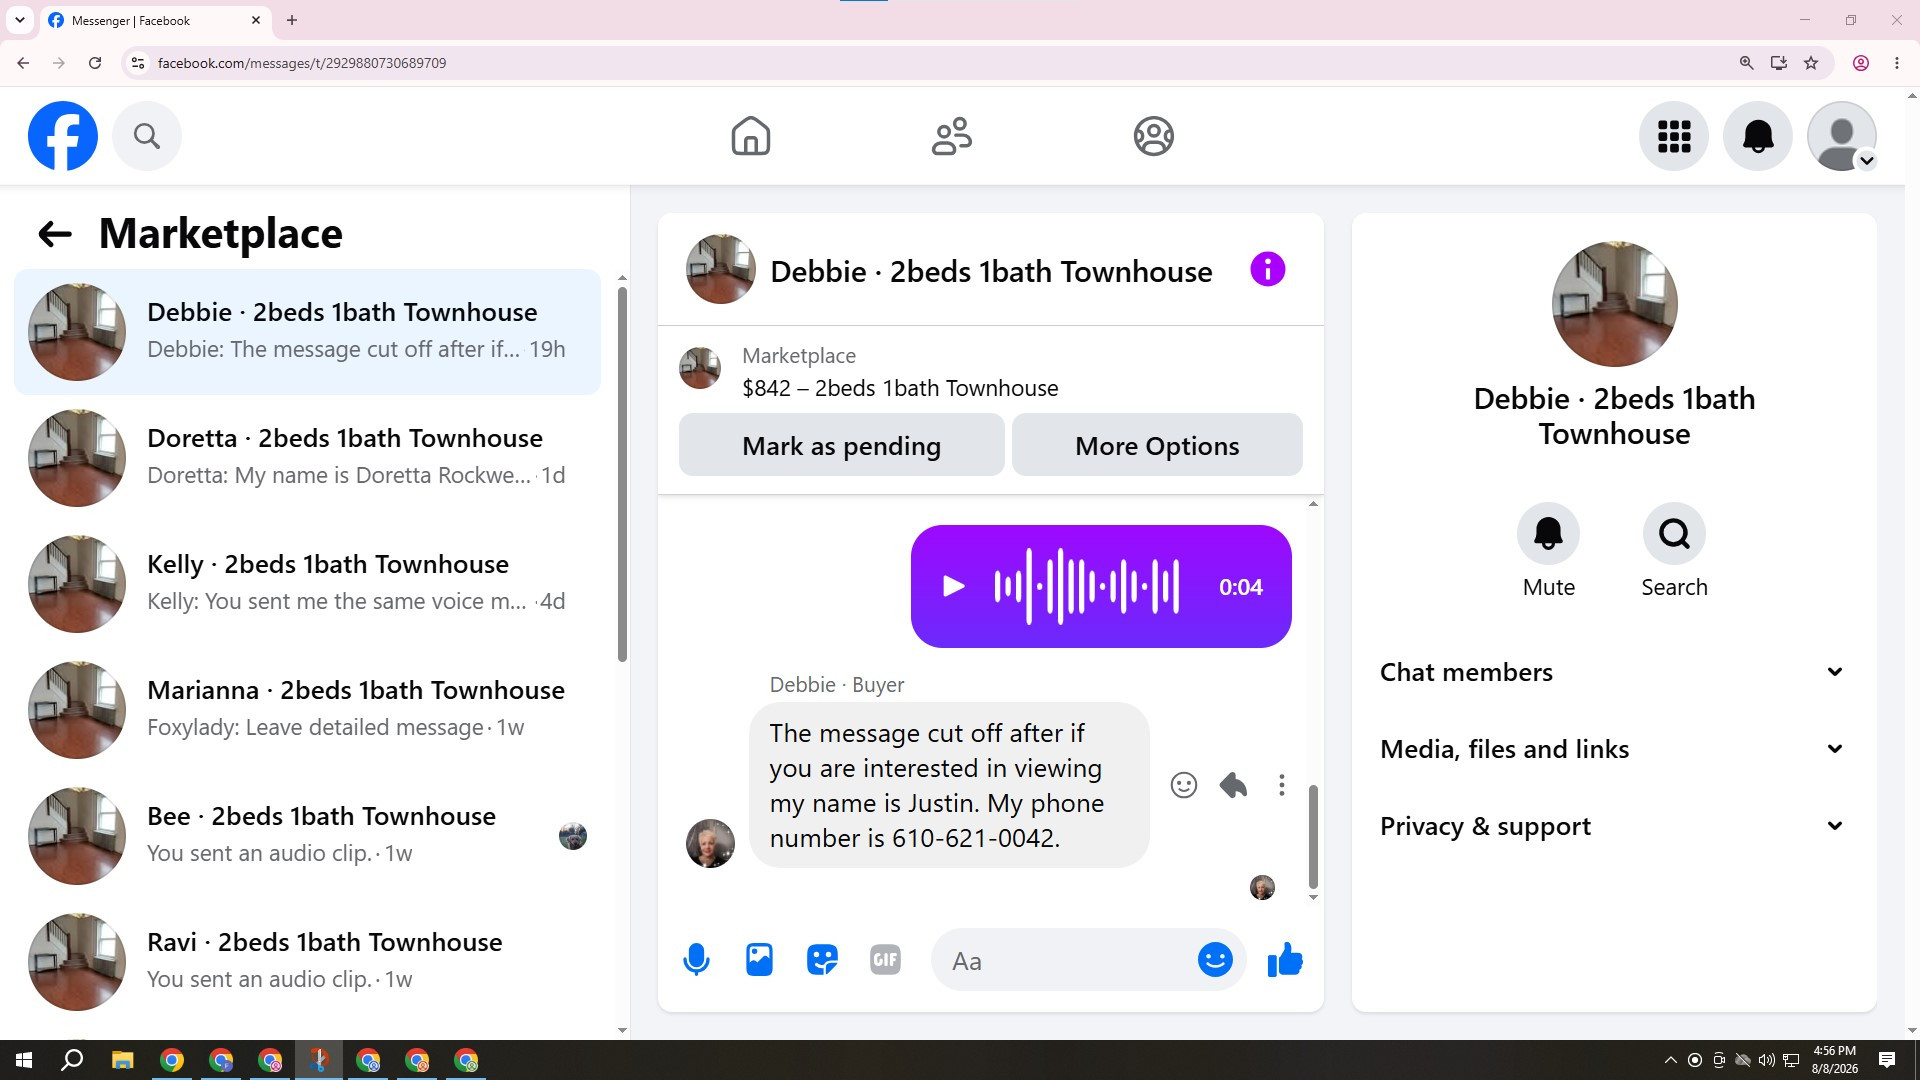Viewport: 1920px width, 1080px height.
Task: Open conversation information icon
Action: 1267,270
